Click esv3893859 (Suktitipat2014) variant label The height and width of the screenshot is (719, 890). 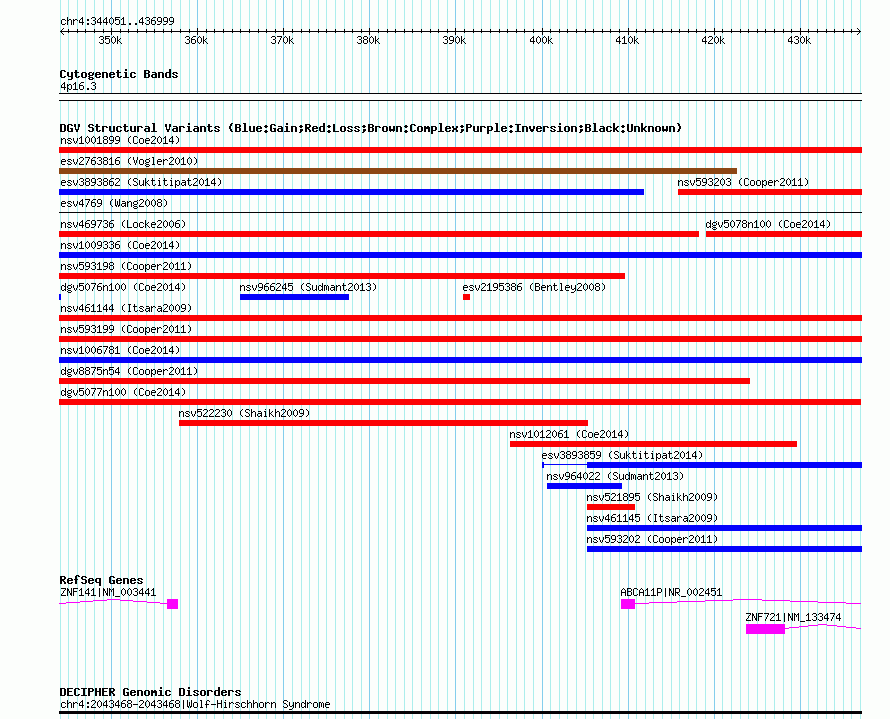[622, 455]
